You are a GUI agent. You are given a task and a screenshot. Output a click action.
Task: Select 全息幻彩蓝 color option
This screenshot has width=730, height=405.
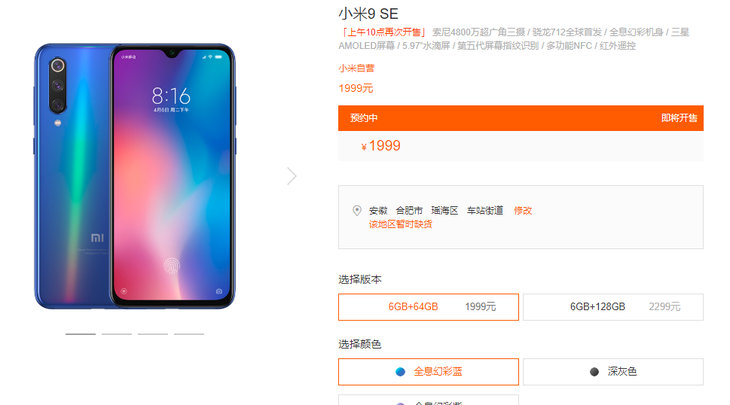click(428, 371)
